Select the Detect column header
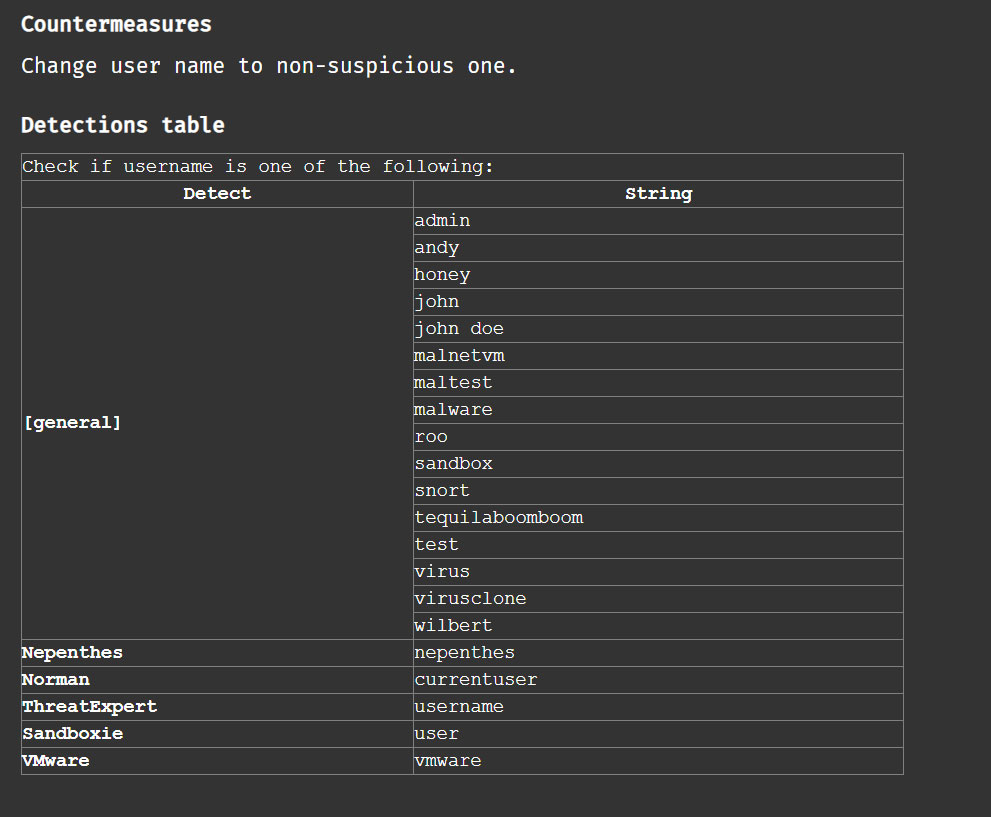The height and width of the screenshot is (817, 991). pos(217,194)
